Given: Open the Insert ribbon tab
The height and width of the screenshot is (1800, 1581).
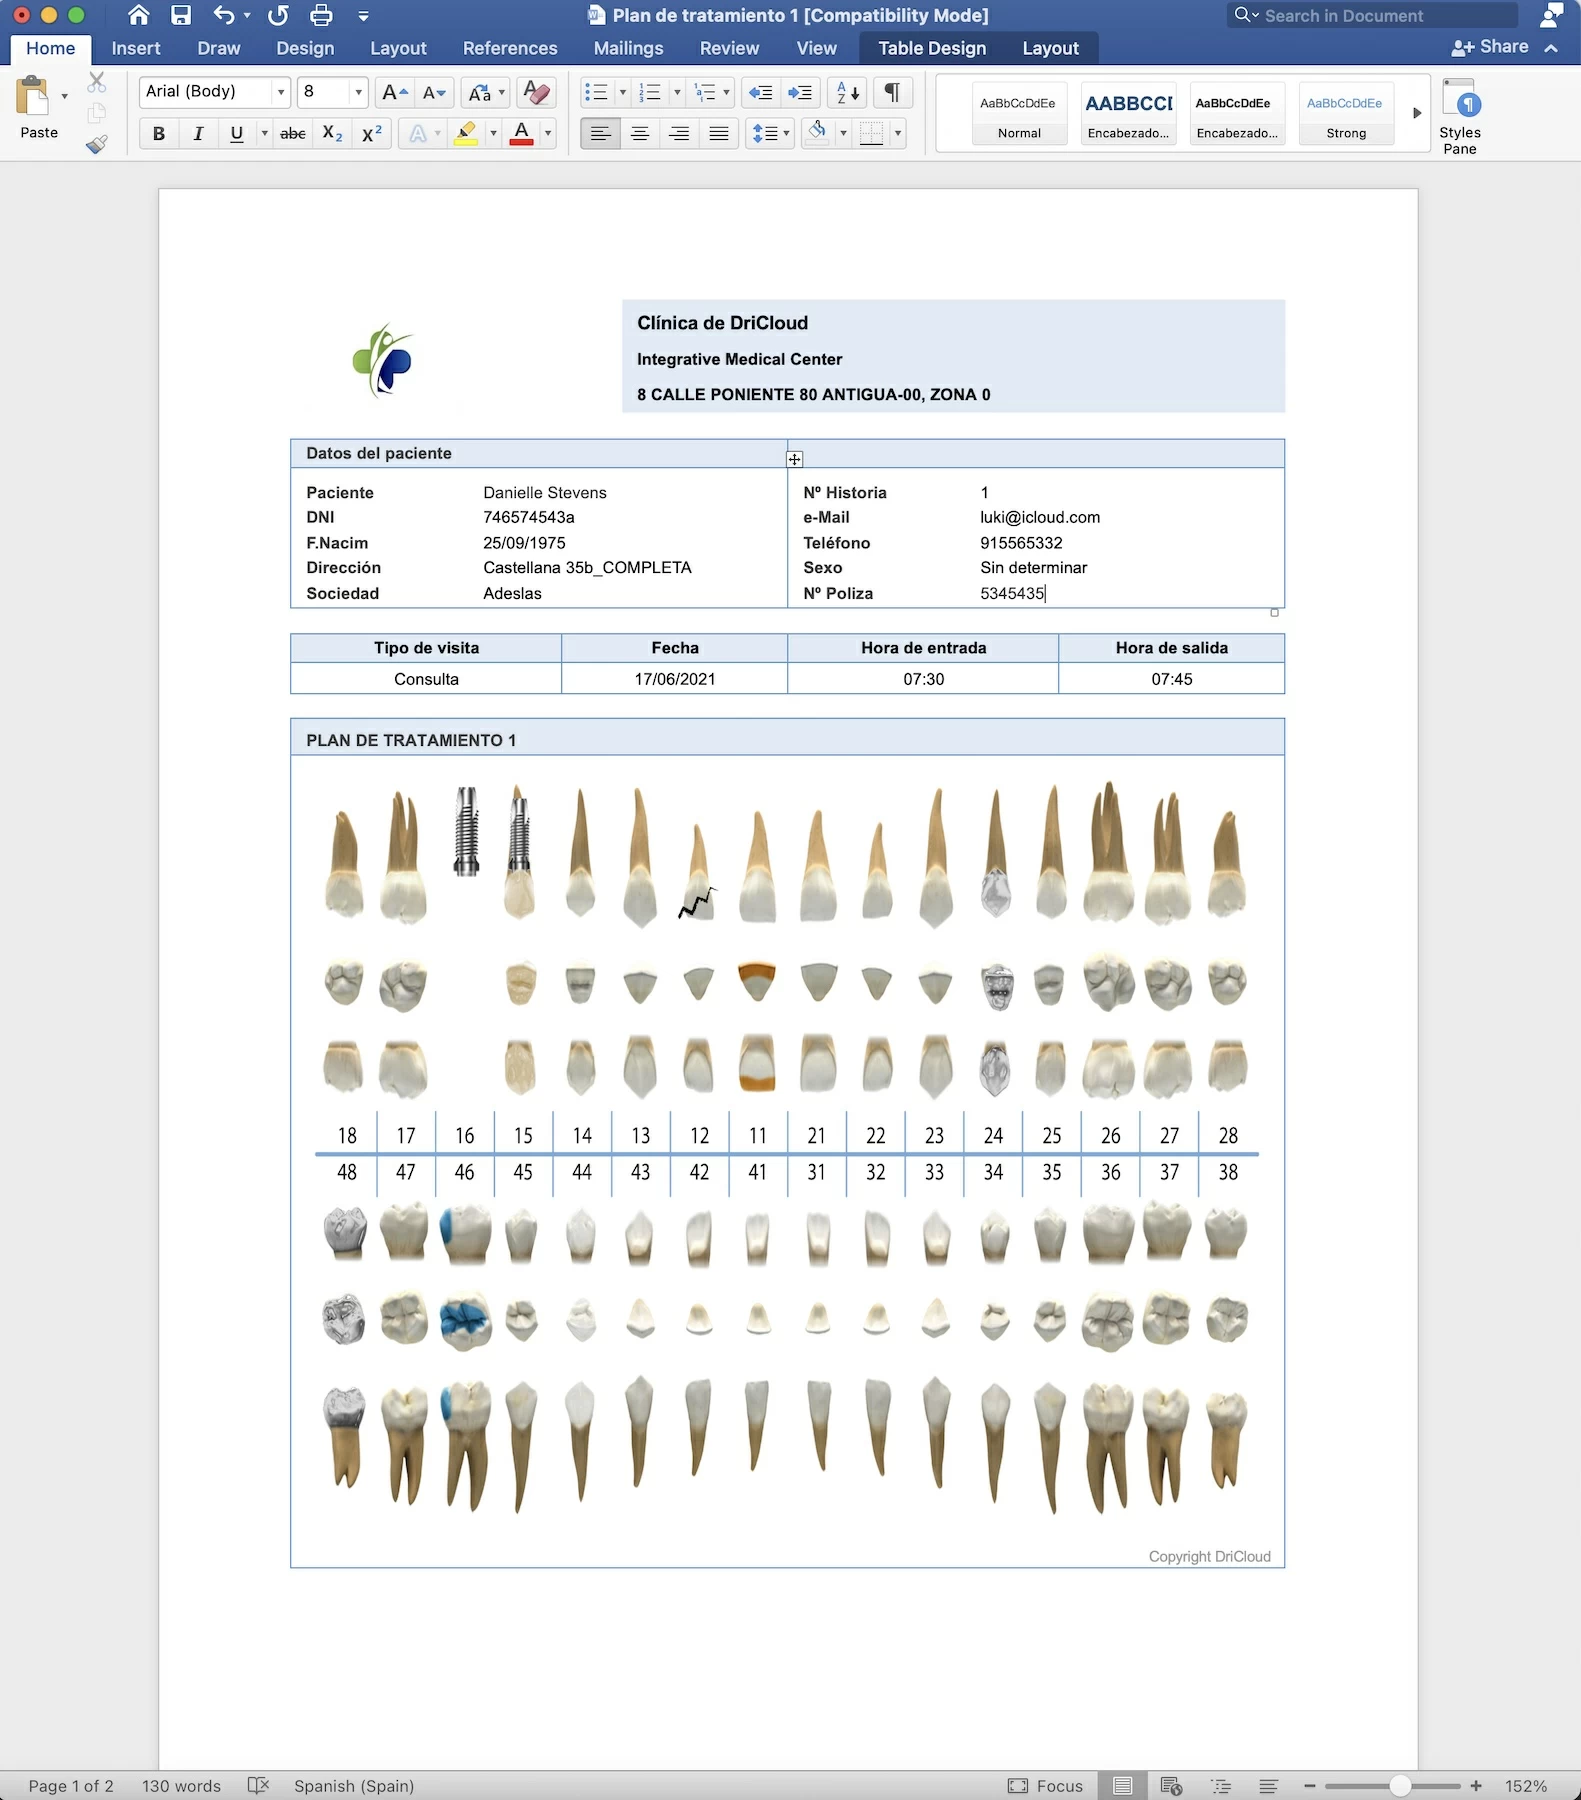Looking at the screenshot, I should tap(136, 48).
